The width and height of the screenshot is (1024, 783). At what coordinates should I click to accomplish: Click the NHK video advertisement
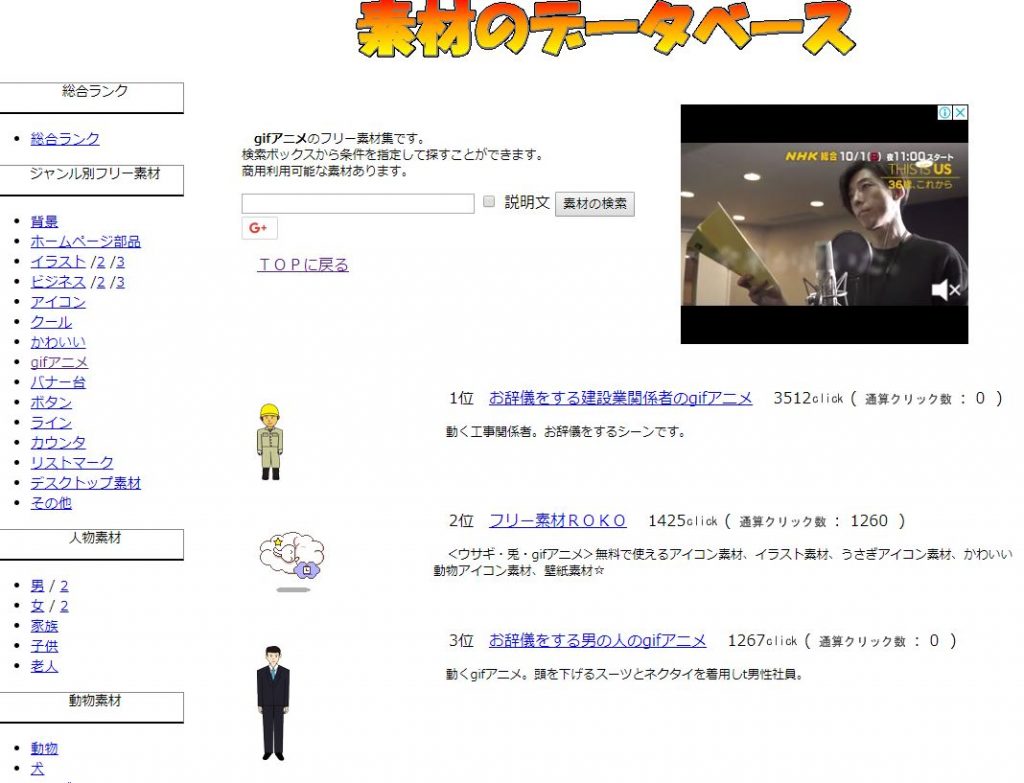824,224
